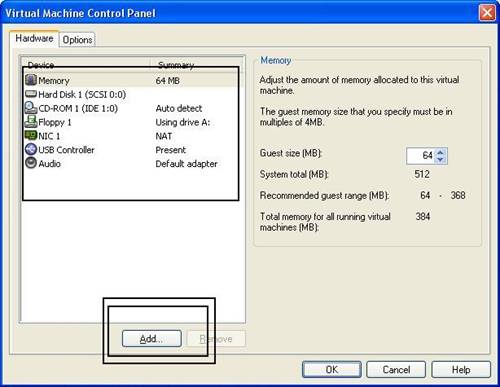Open the Hardware tab

[x=34, y=39]
